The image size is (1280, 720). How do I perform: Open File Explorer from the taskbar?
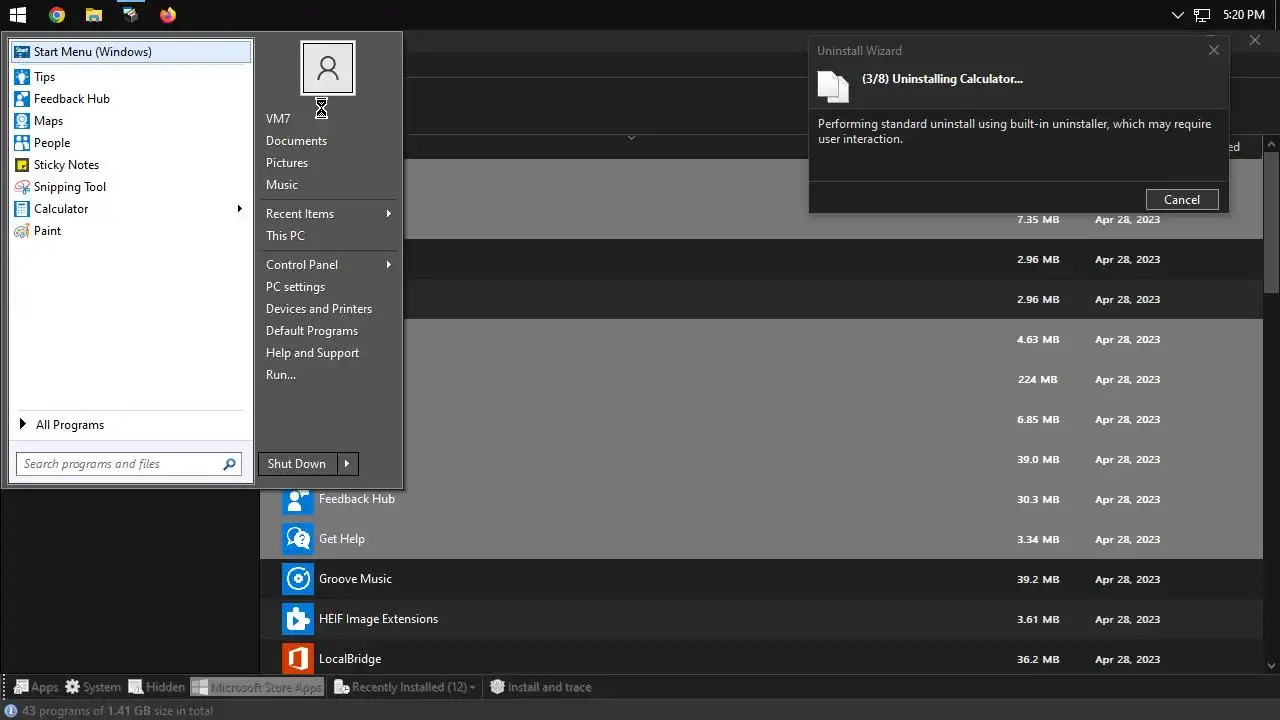pyautogui.click(x=94, y=15)
